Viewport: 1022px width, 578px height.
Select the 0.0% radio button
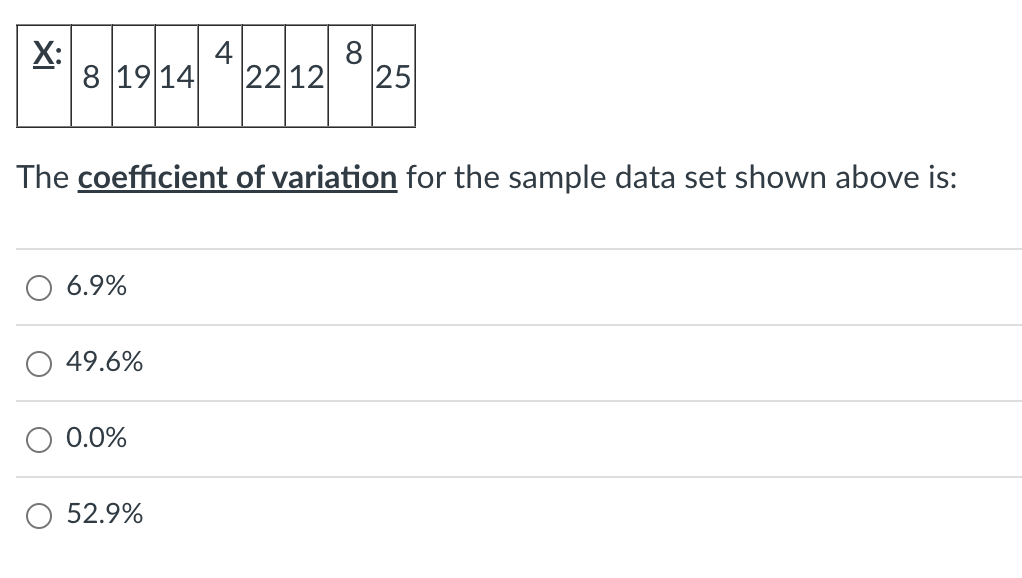(38, 439)
